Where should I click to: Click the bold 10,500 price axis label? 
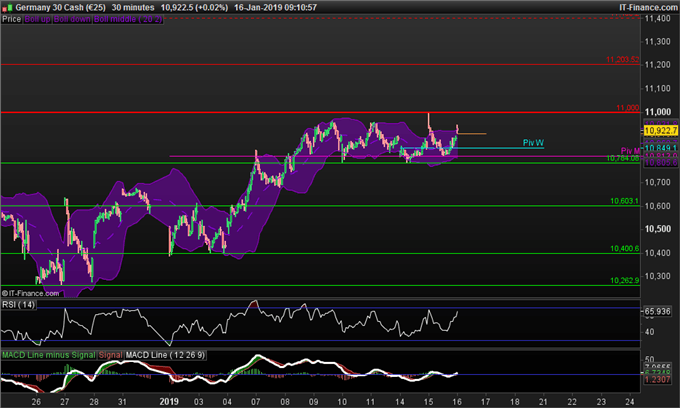click(657, 229)
